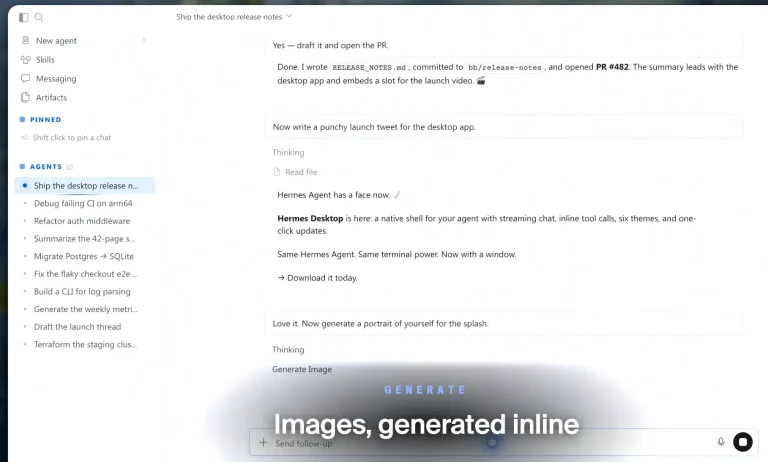
Task: Click the 'Ship the desktop release notes' title
Action: click(x=229, y=17)
